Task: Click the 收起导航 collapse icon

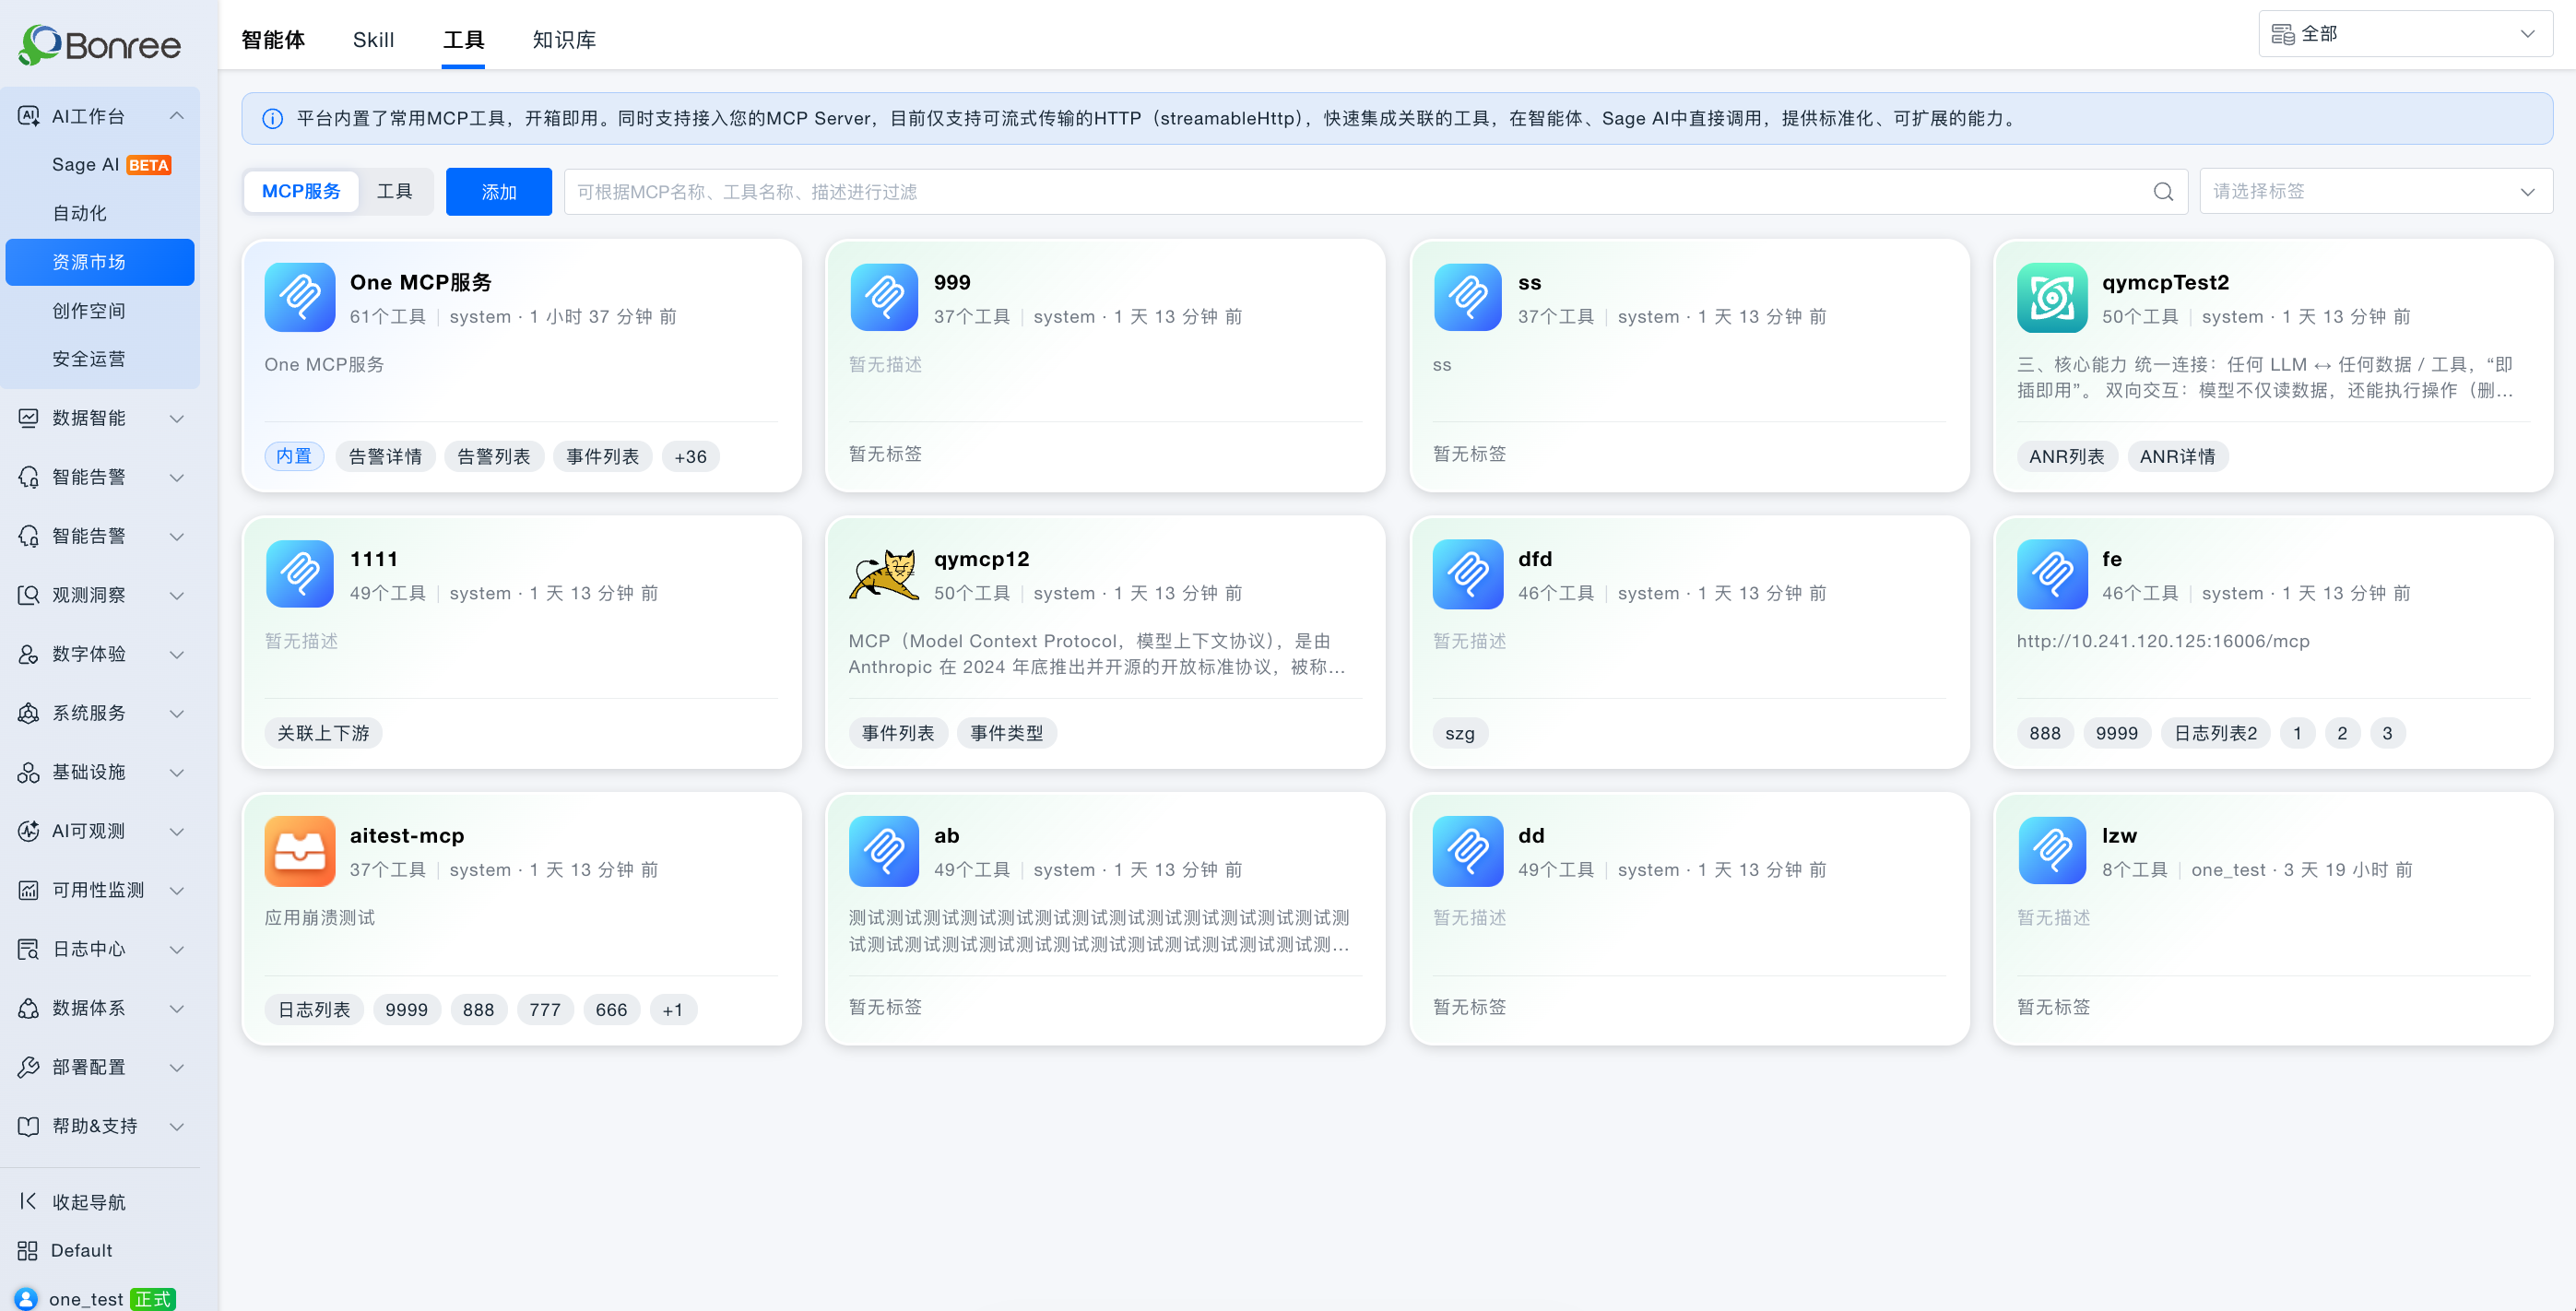Action: [28, 1201]
